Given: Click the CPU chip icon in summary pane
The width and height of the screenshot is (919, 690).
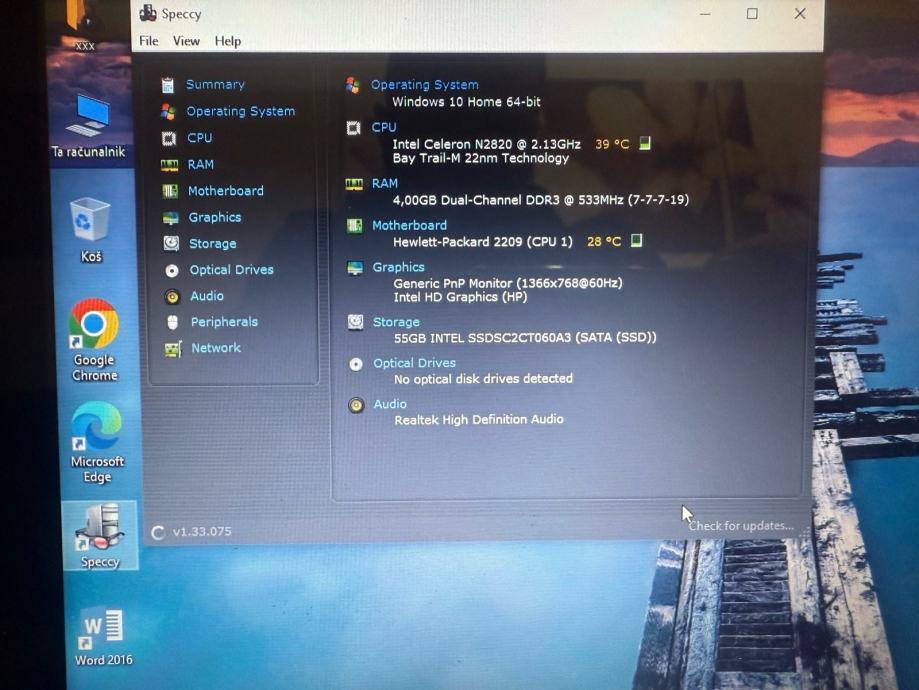Looking at the screenshot, I should click(x=353, y=128).
